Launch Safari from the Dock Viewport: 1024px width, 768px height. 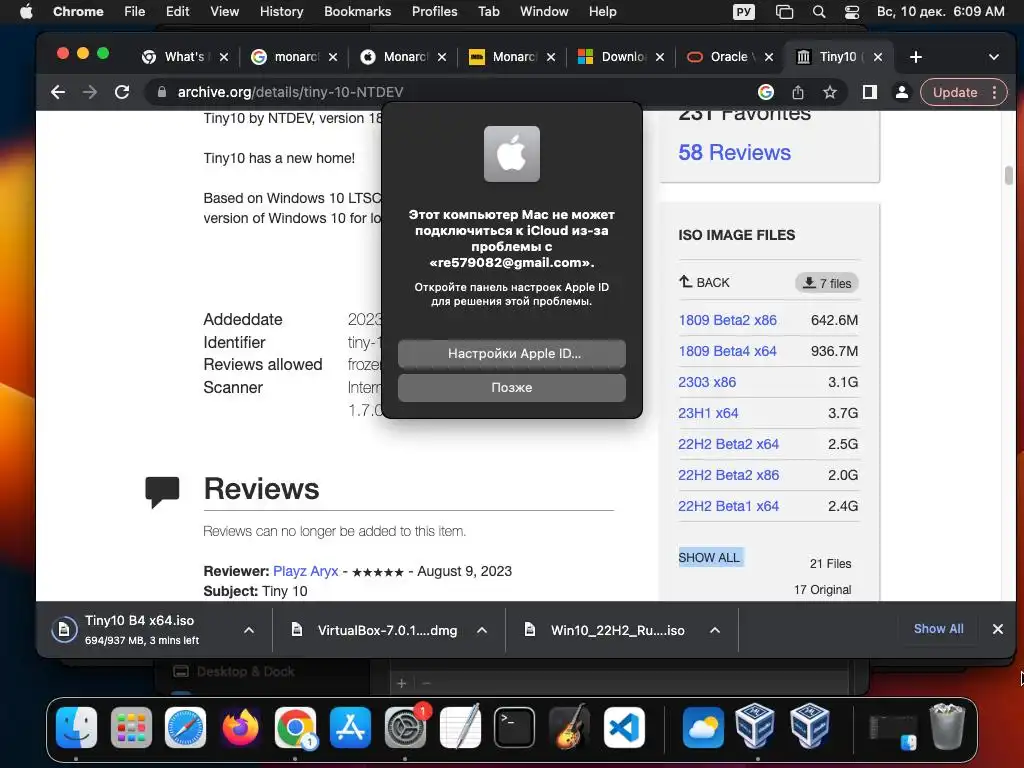(x=185, y=727)
